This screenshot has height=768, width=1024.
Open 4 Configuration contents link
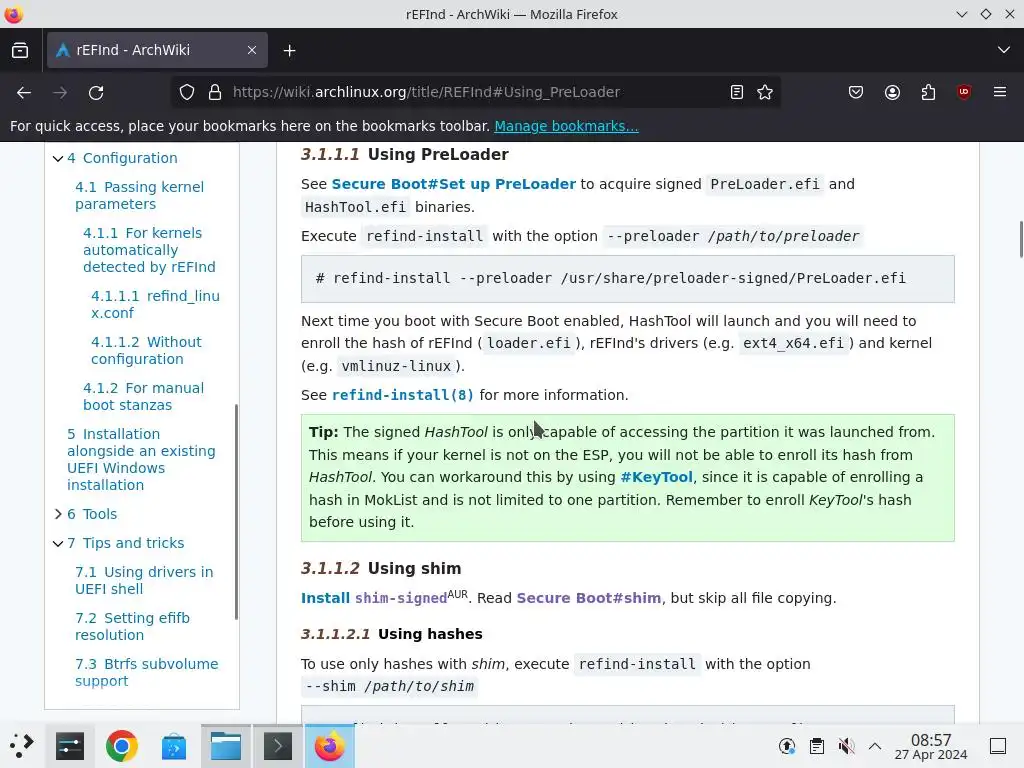coord(122,158)
